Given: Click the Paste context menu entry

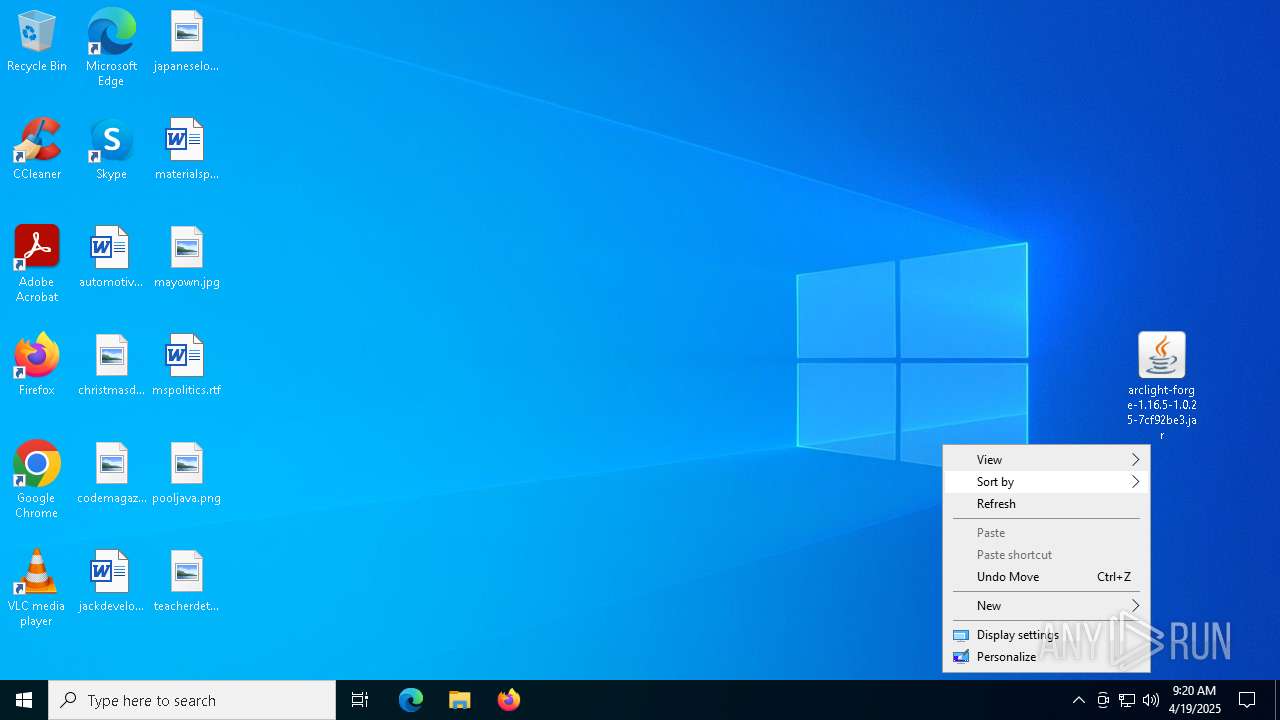Looking at the screenshot, I should click(1046, 533).
